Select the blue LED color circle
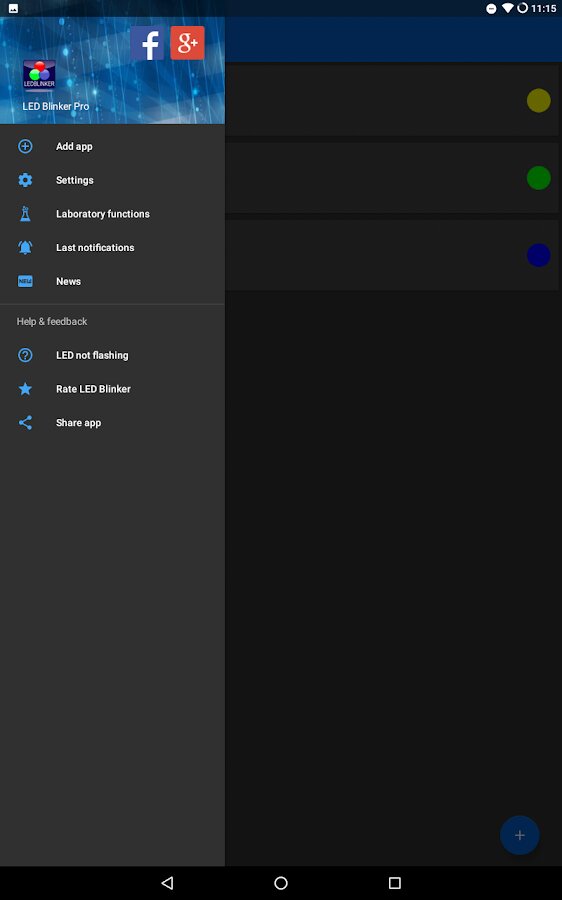This screenshot has height=900, width=562. (538, 255)
